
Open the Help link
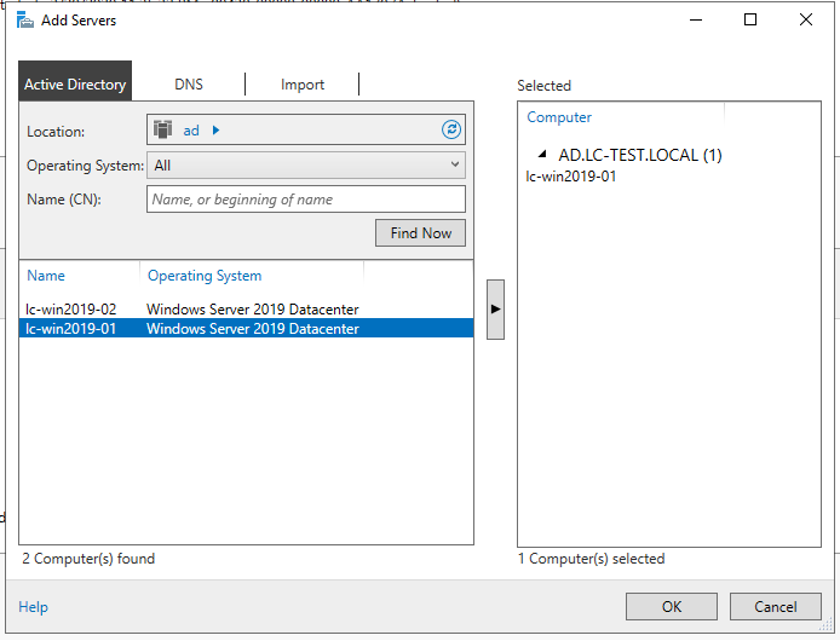click(33, 607)
